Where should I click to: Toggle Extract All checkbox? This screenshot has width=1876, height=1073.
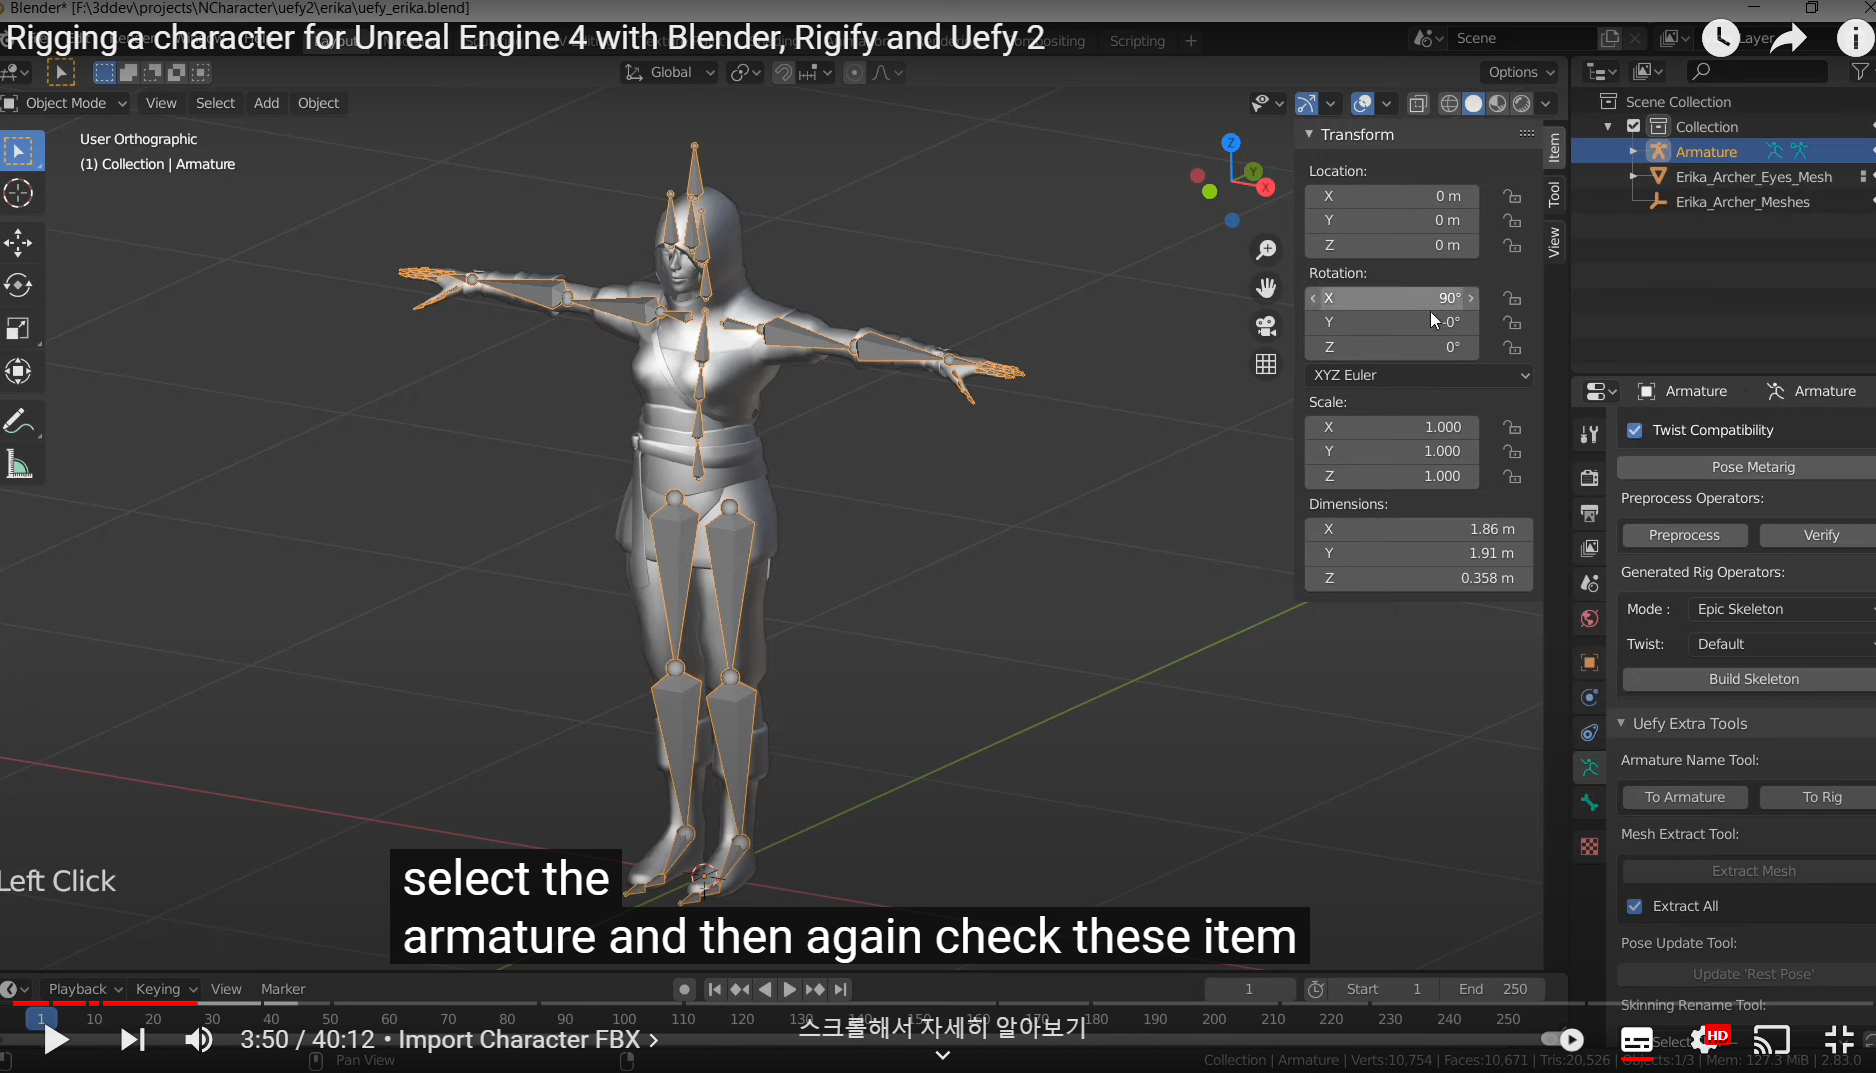click(x=1635, y=906)
